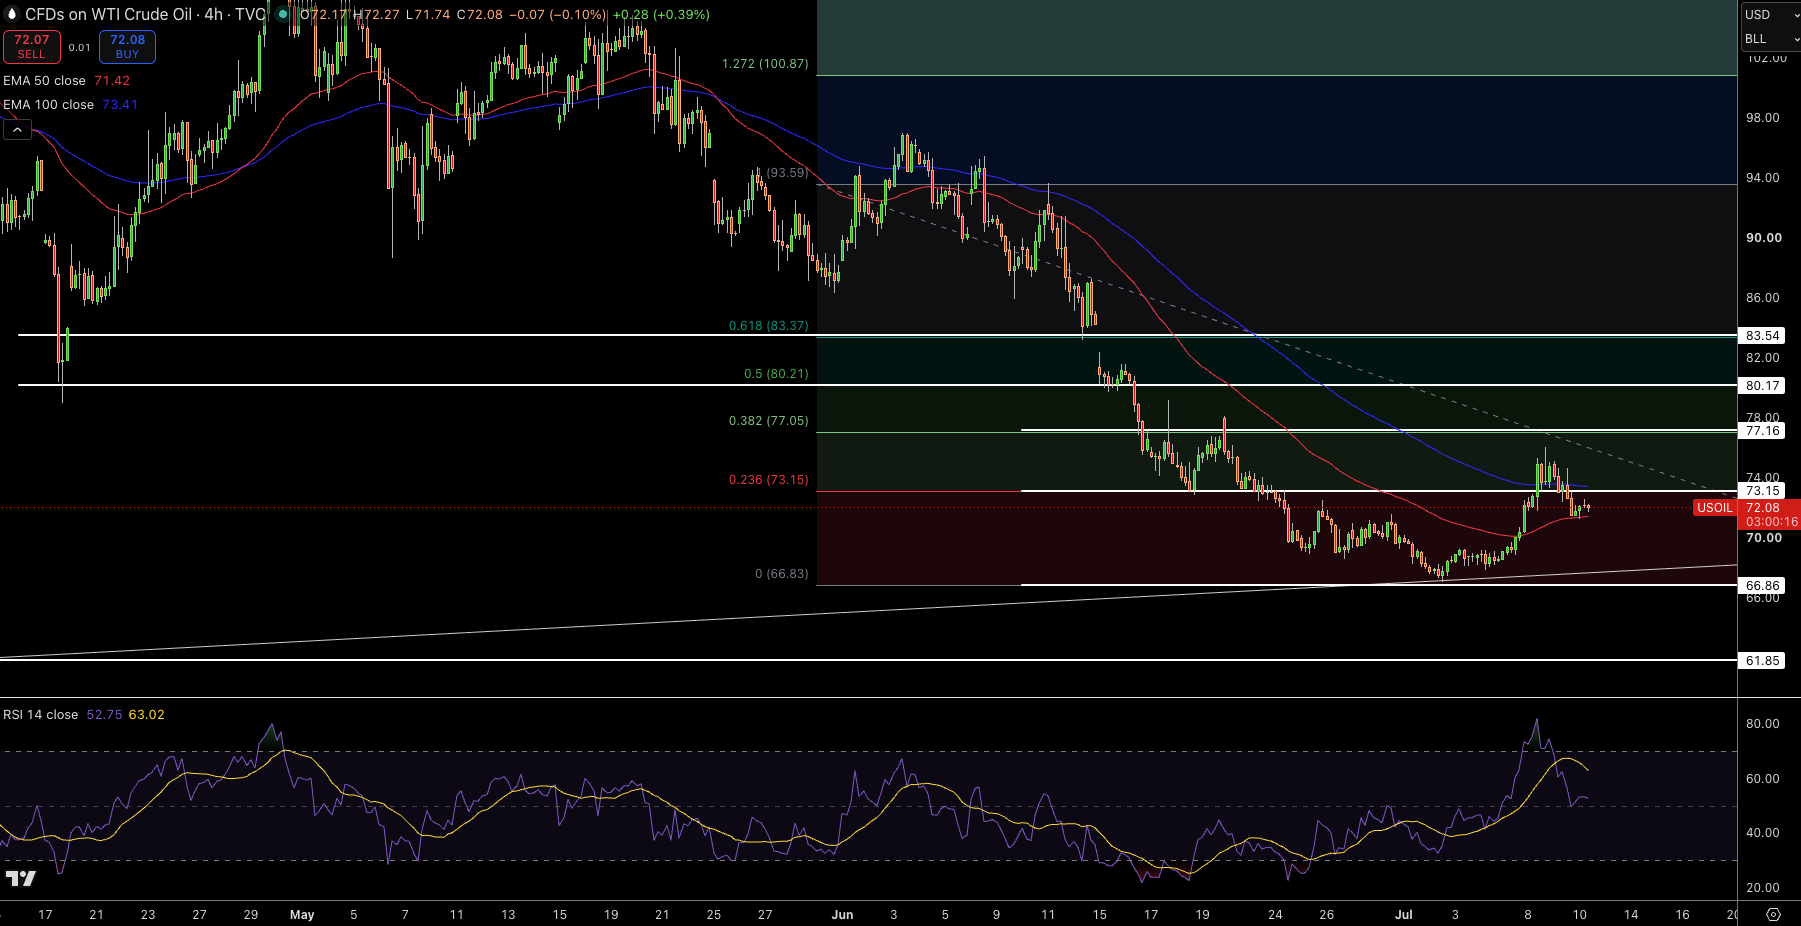1801x926 pixels.
Task: Click the H72.27 high value in header
Action: tap(377, 14)
